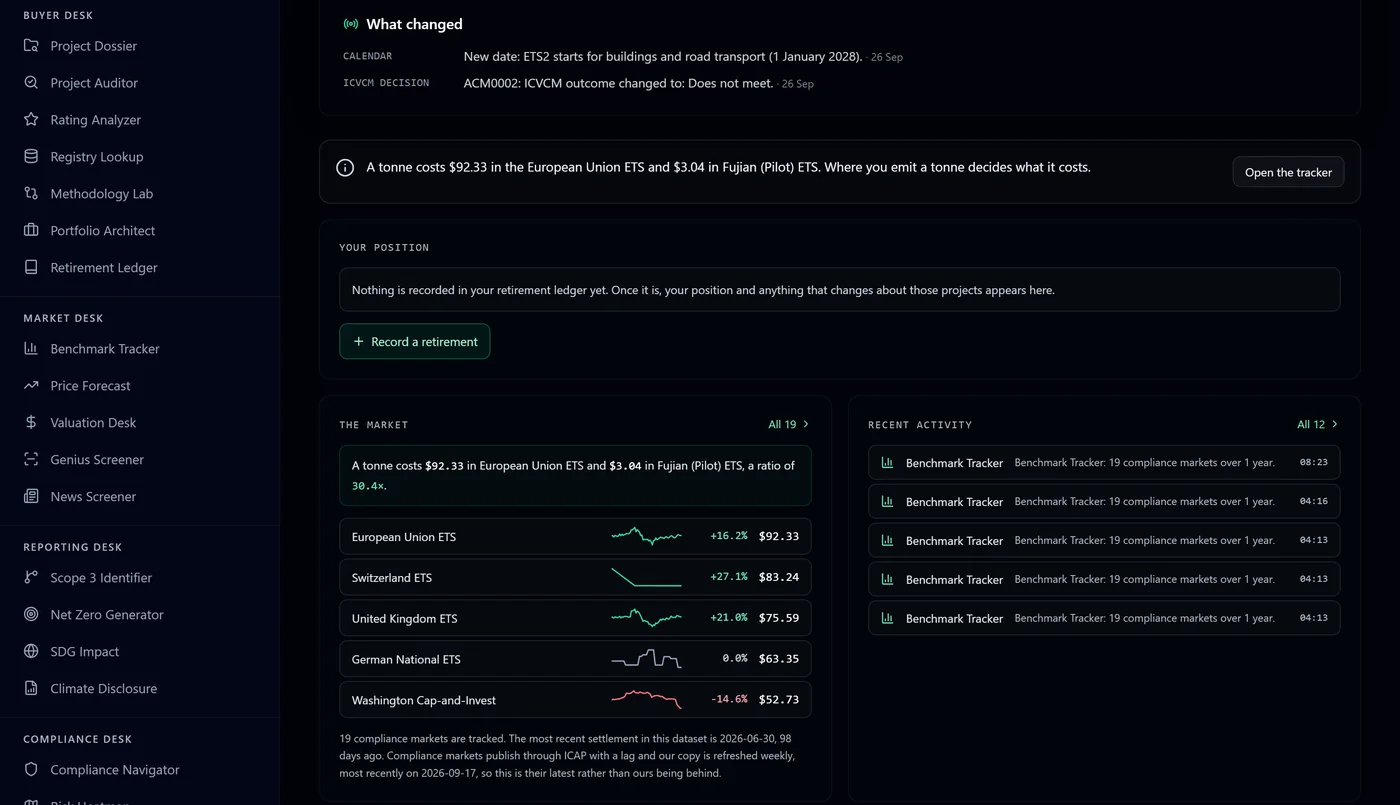Click the Net Zero Generator target icon

pos(31,614)
